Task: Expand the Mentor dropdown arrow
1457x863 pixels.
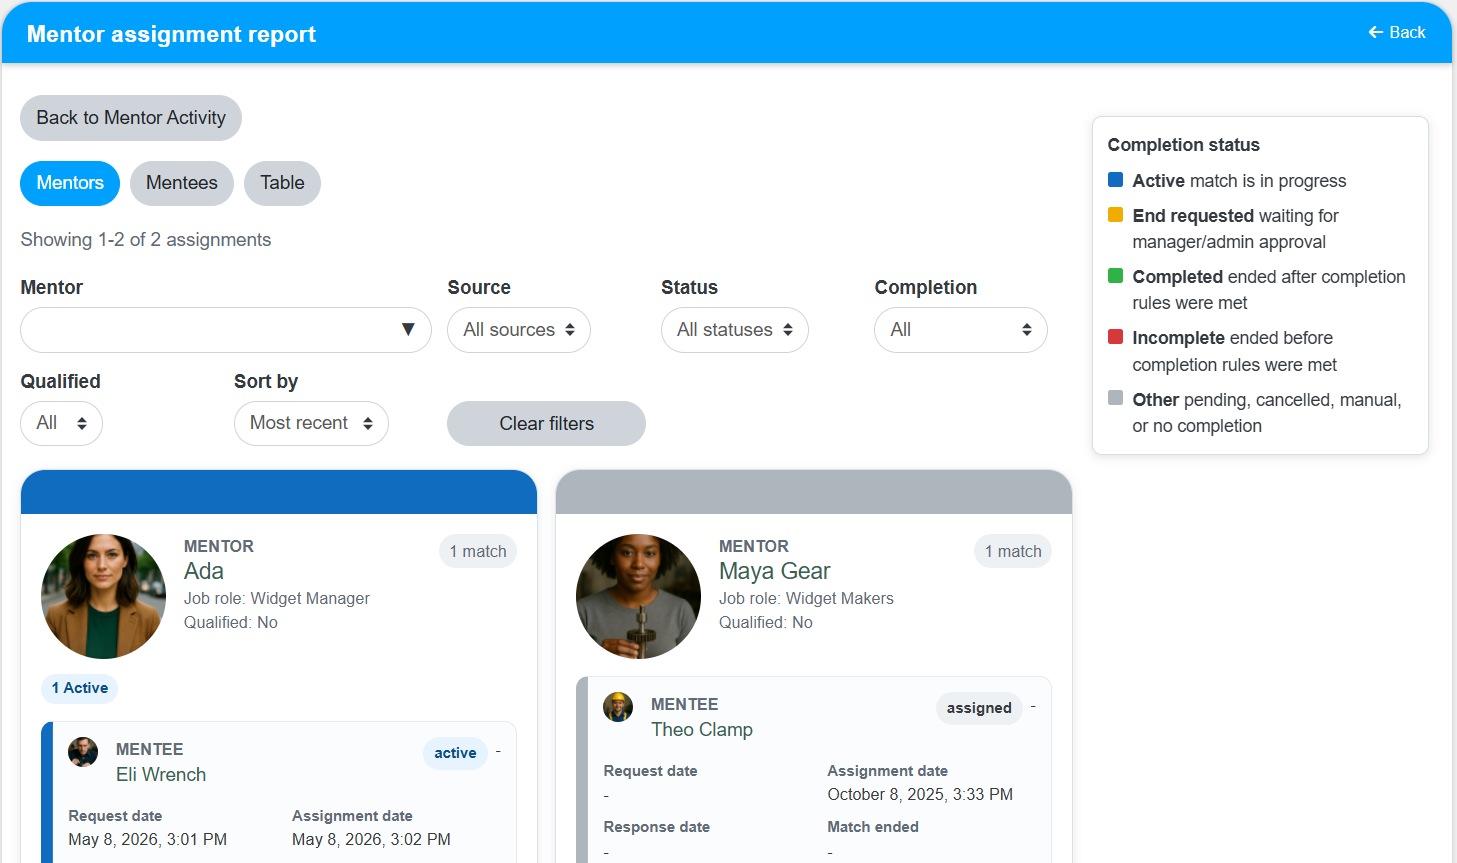Action: pos(408,330)
